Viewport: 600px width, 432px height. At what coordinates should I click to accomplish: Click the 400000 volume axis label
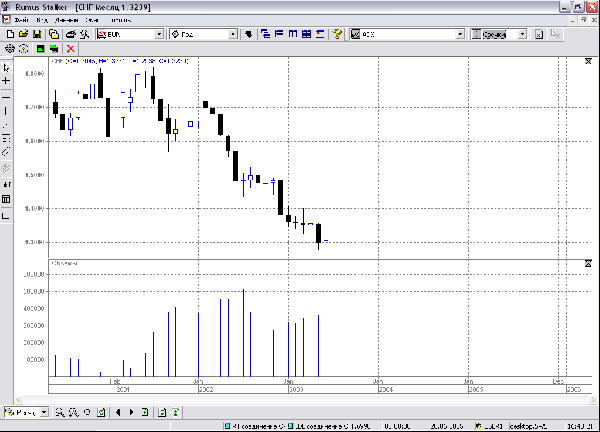(34, 308)
